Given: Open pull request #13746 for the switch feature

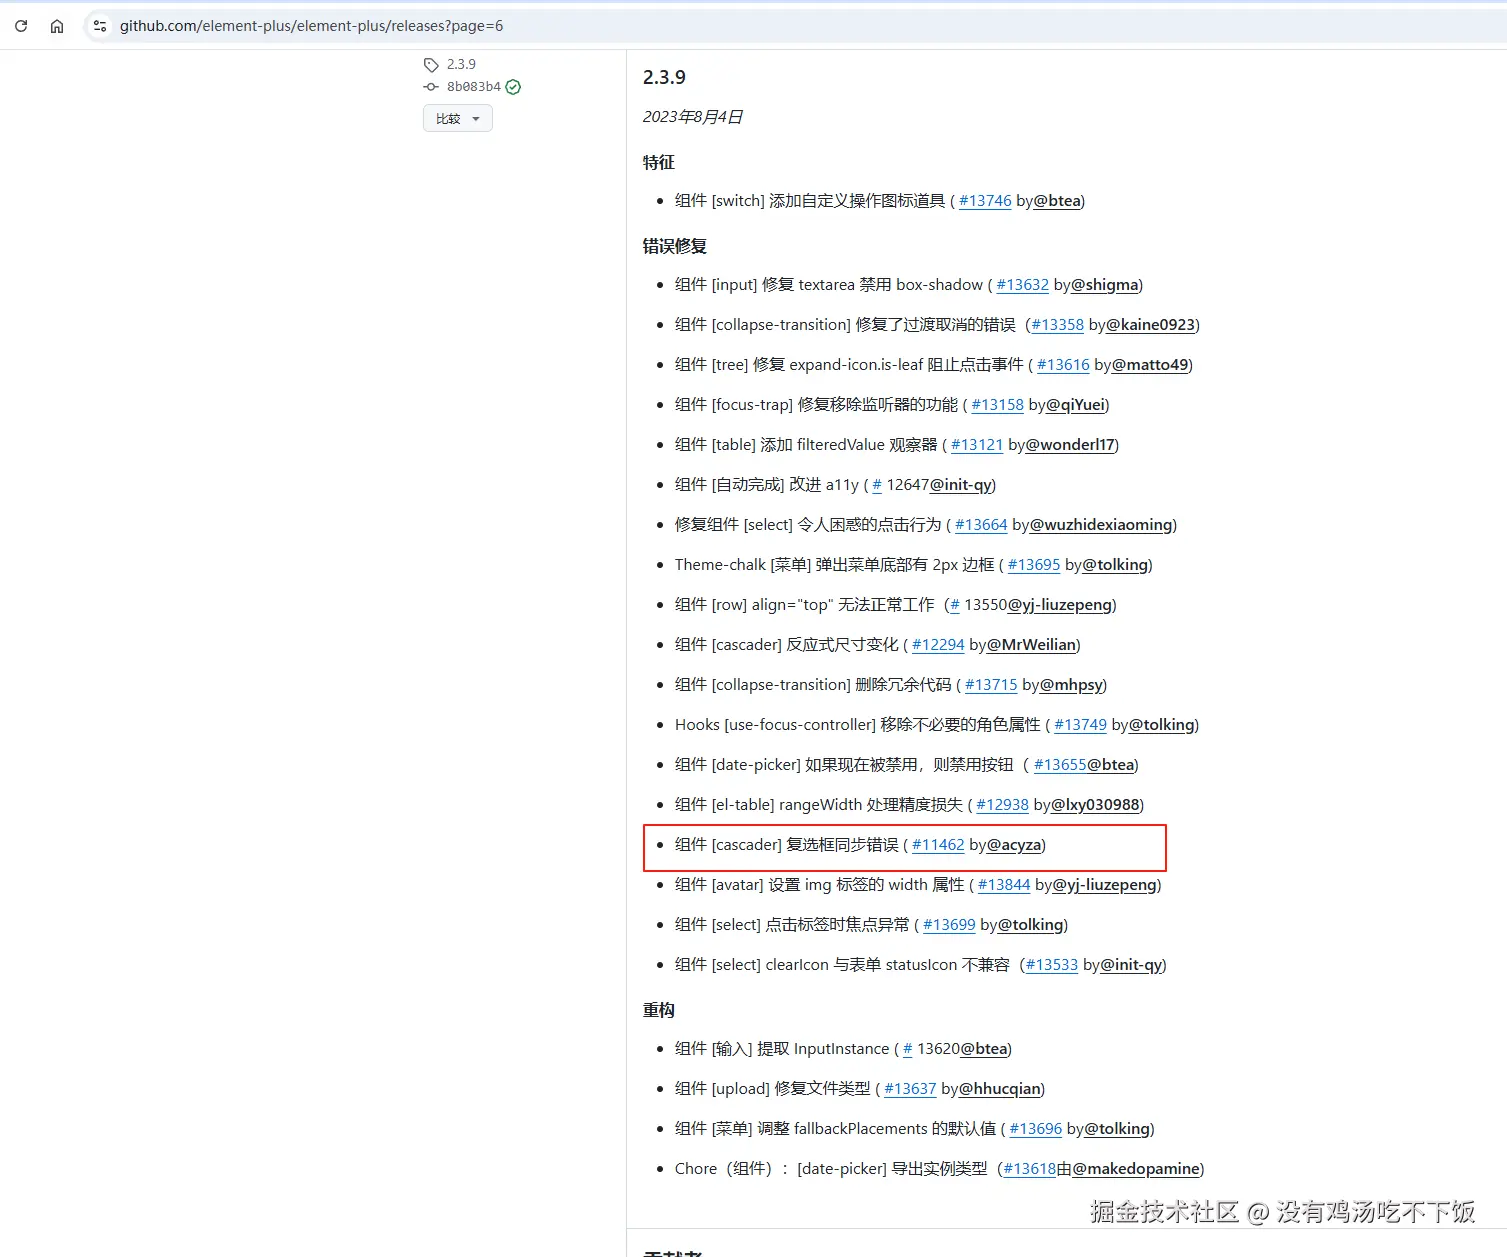Looking at the screenshot, I should pyautogui.click(x=985, y=201).
